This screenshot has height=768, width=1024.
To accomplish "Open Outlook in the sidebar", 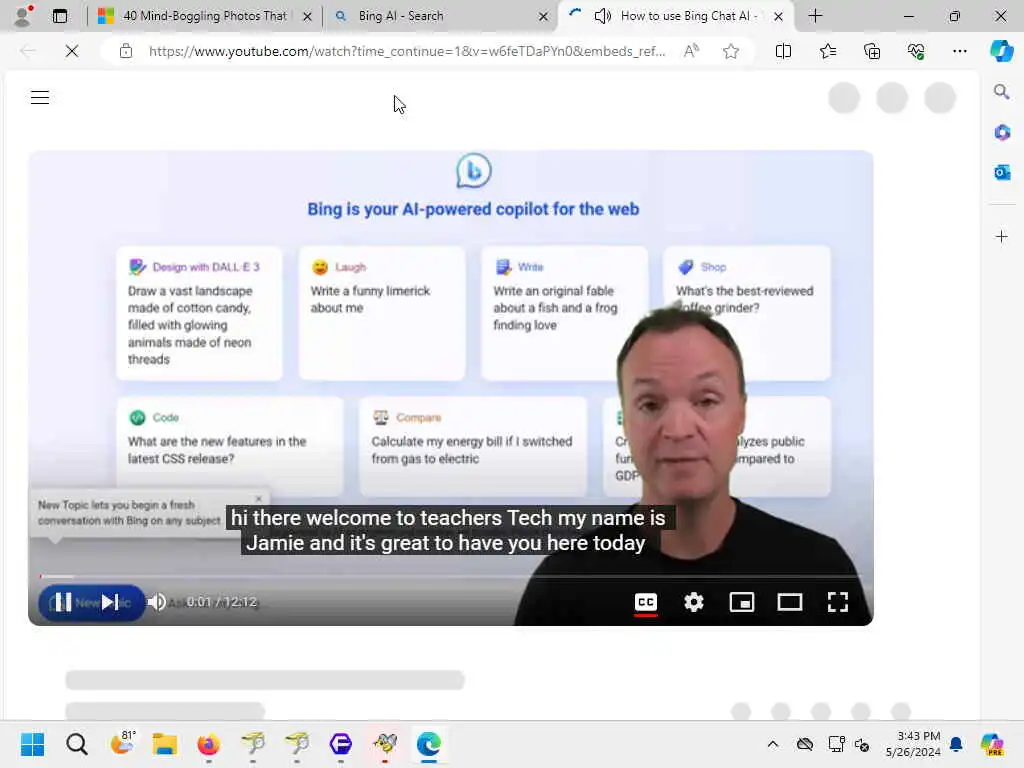I will click(1002, 172).
